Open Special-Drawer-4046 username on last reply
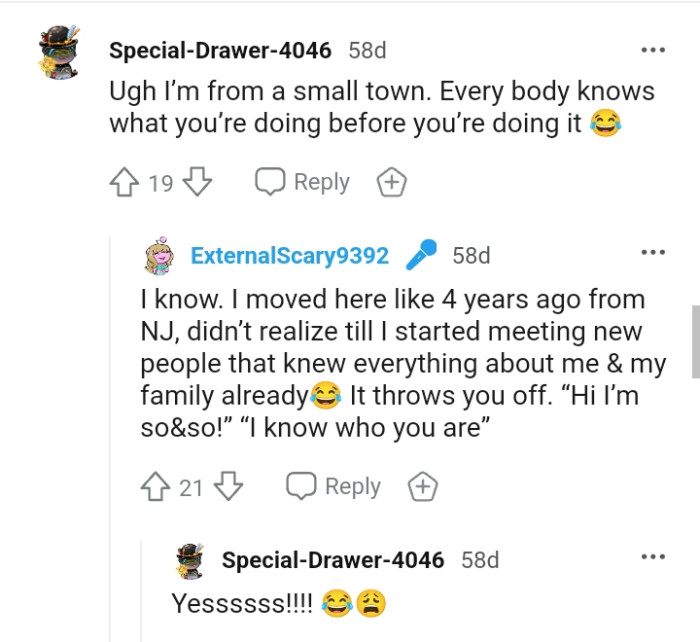The image size is (700, 642). 333,560
